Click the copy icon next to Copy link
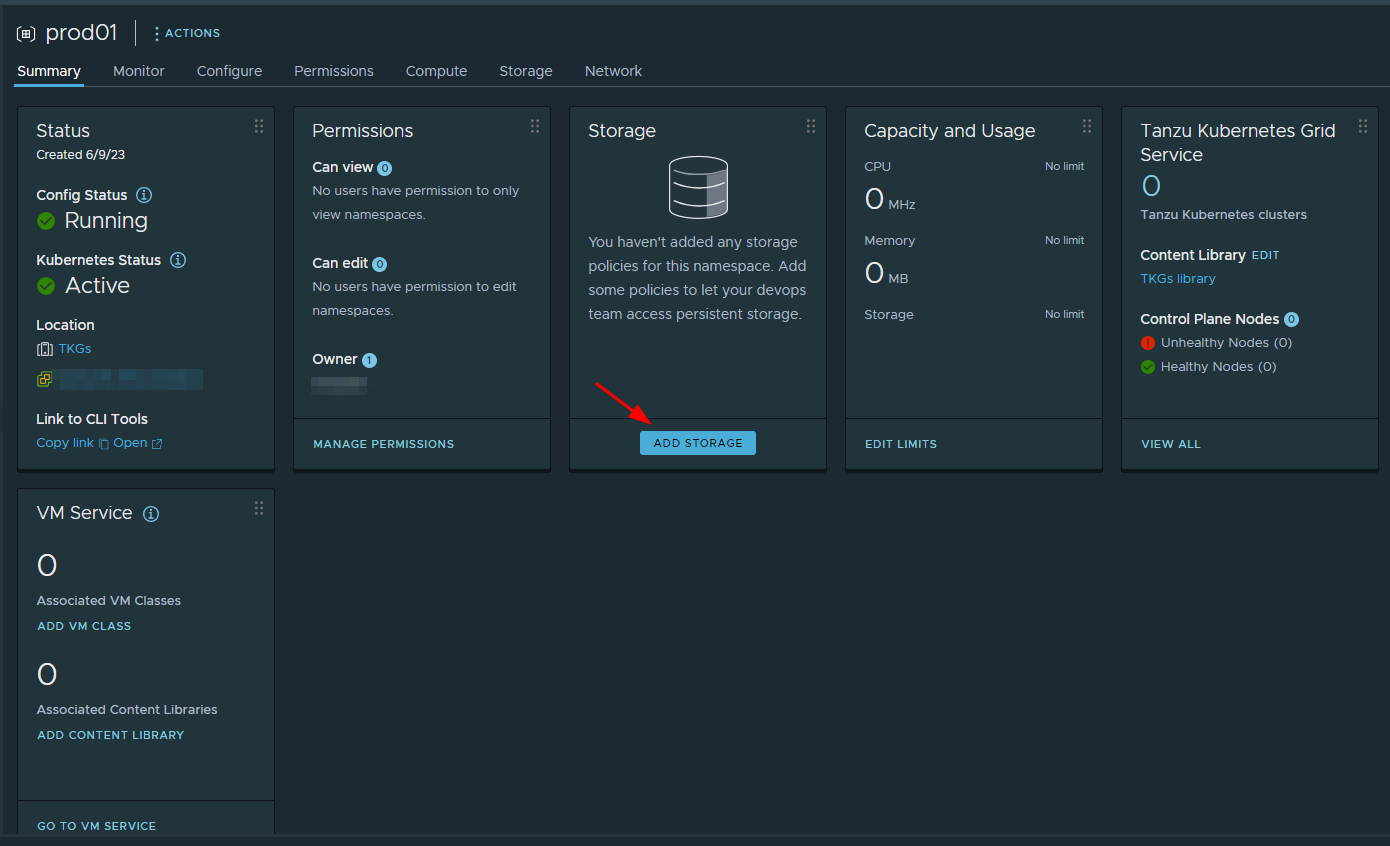1390x846 pixels. tap(103, 444)
